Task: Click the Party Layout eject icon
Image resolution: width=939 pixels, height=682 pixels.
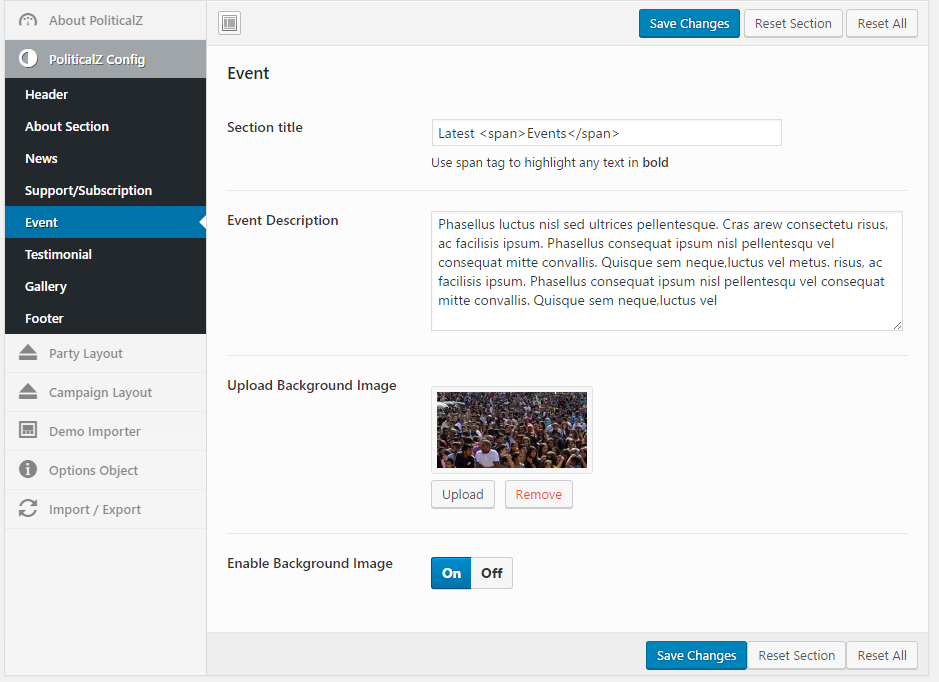Action: 28,353
